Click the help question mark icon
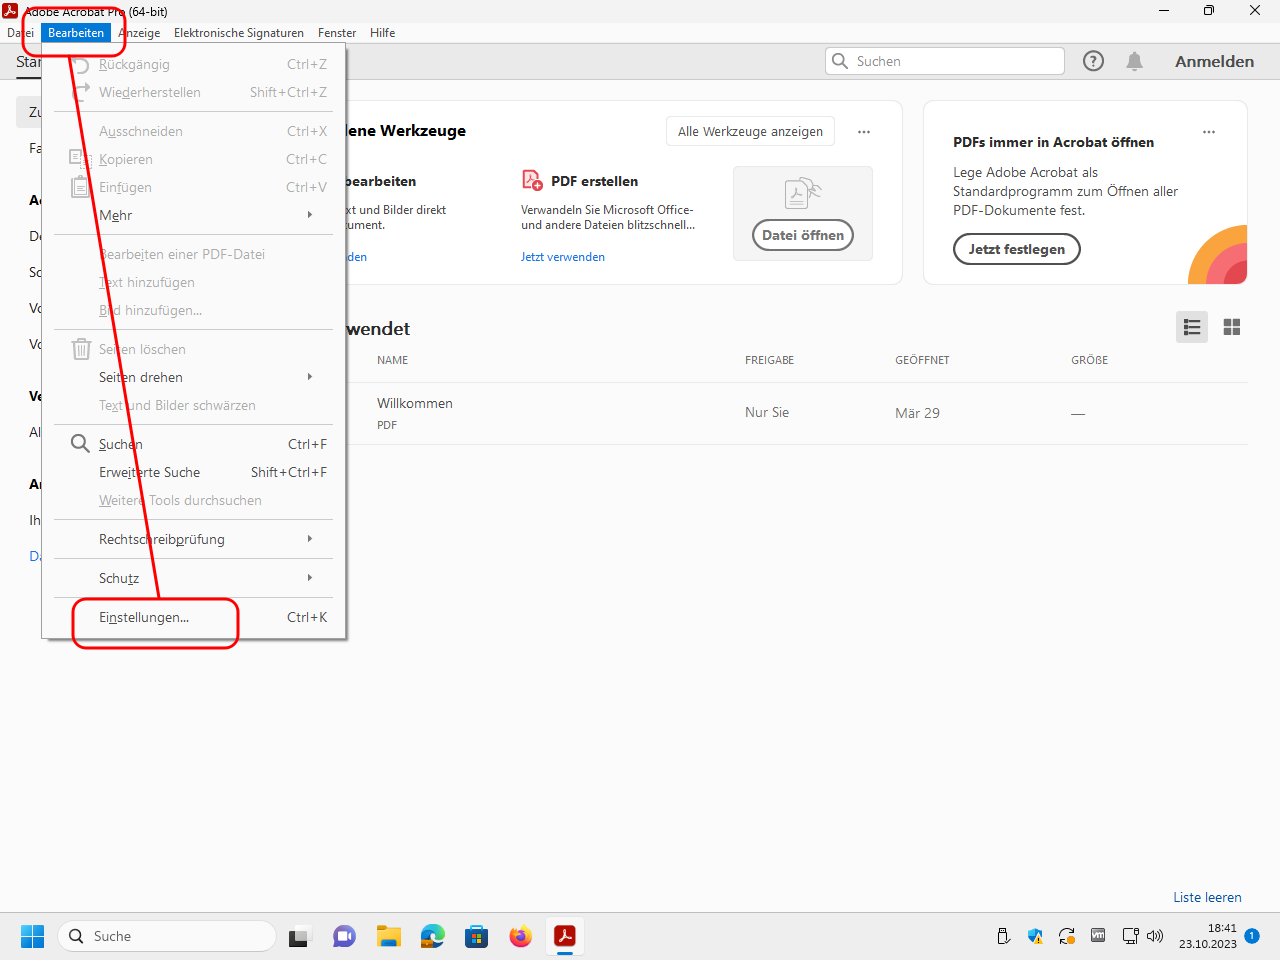Image resolution: width=1280 pixels, height=960 pixels. pos(1093,61)
